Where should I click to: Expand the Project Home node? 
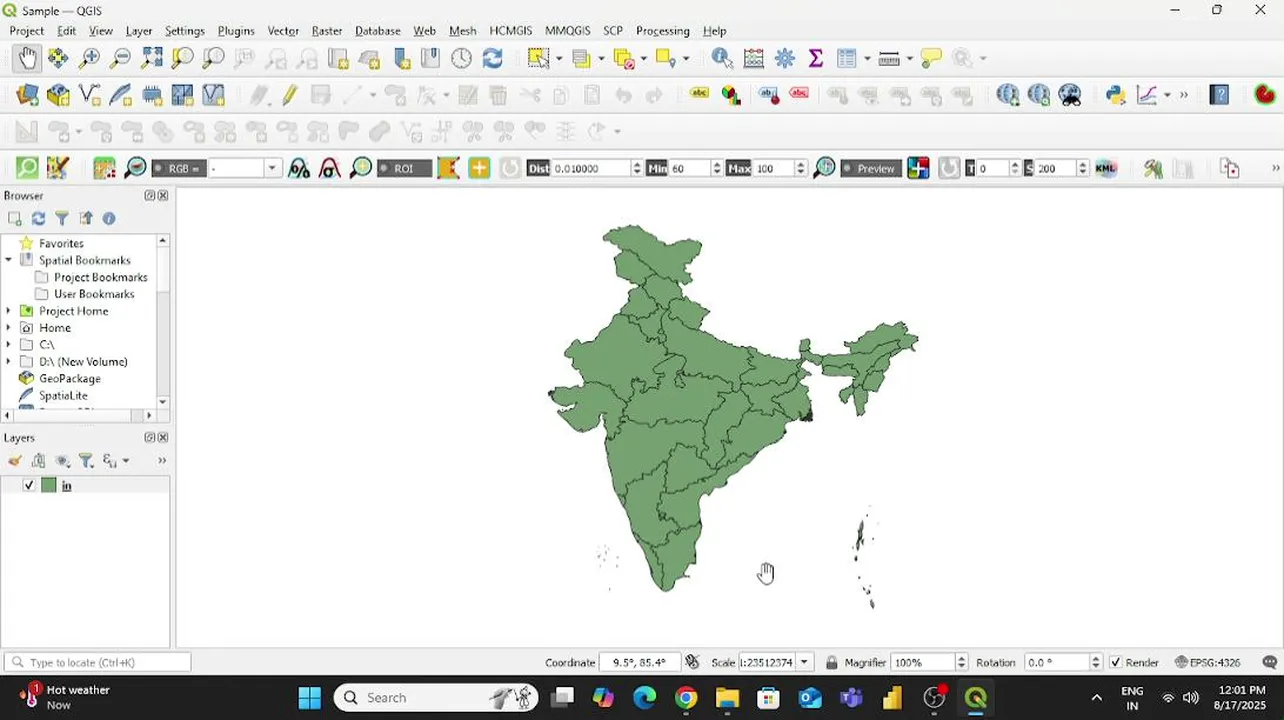[9, 311]
